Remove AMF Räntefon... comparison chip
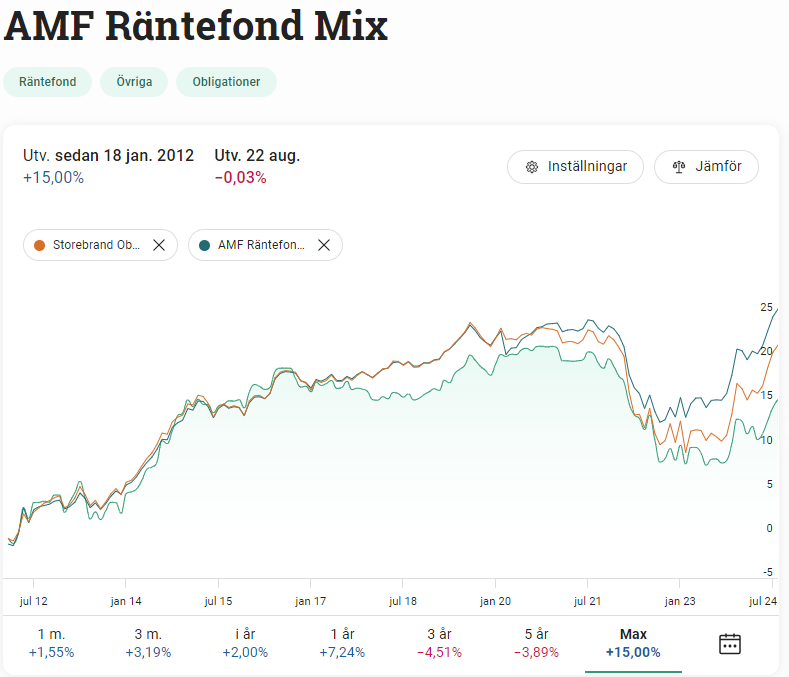 324,245
